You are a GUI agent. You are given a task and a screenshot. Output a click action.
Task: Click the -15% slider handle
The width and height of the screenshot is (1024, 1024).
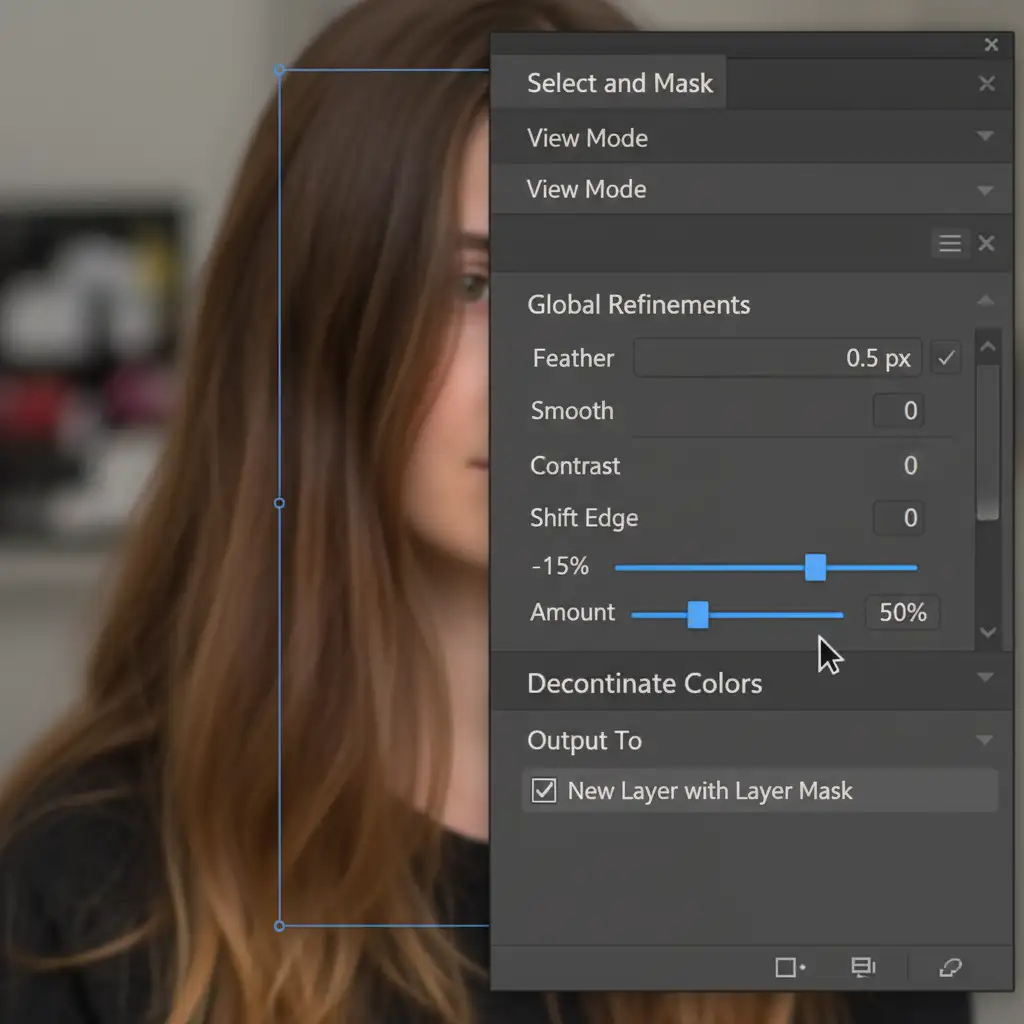[815, 567]
